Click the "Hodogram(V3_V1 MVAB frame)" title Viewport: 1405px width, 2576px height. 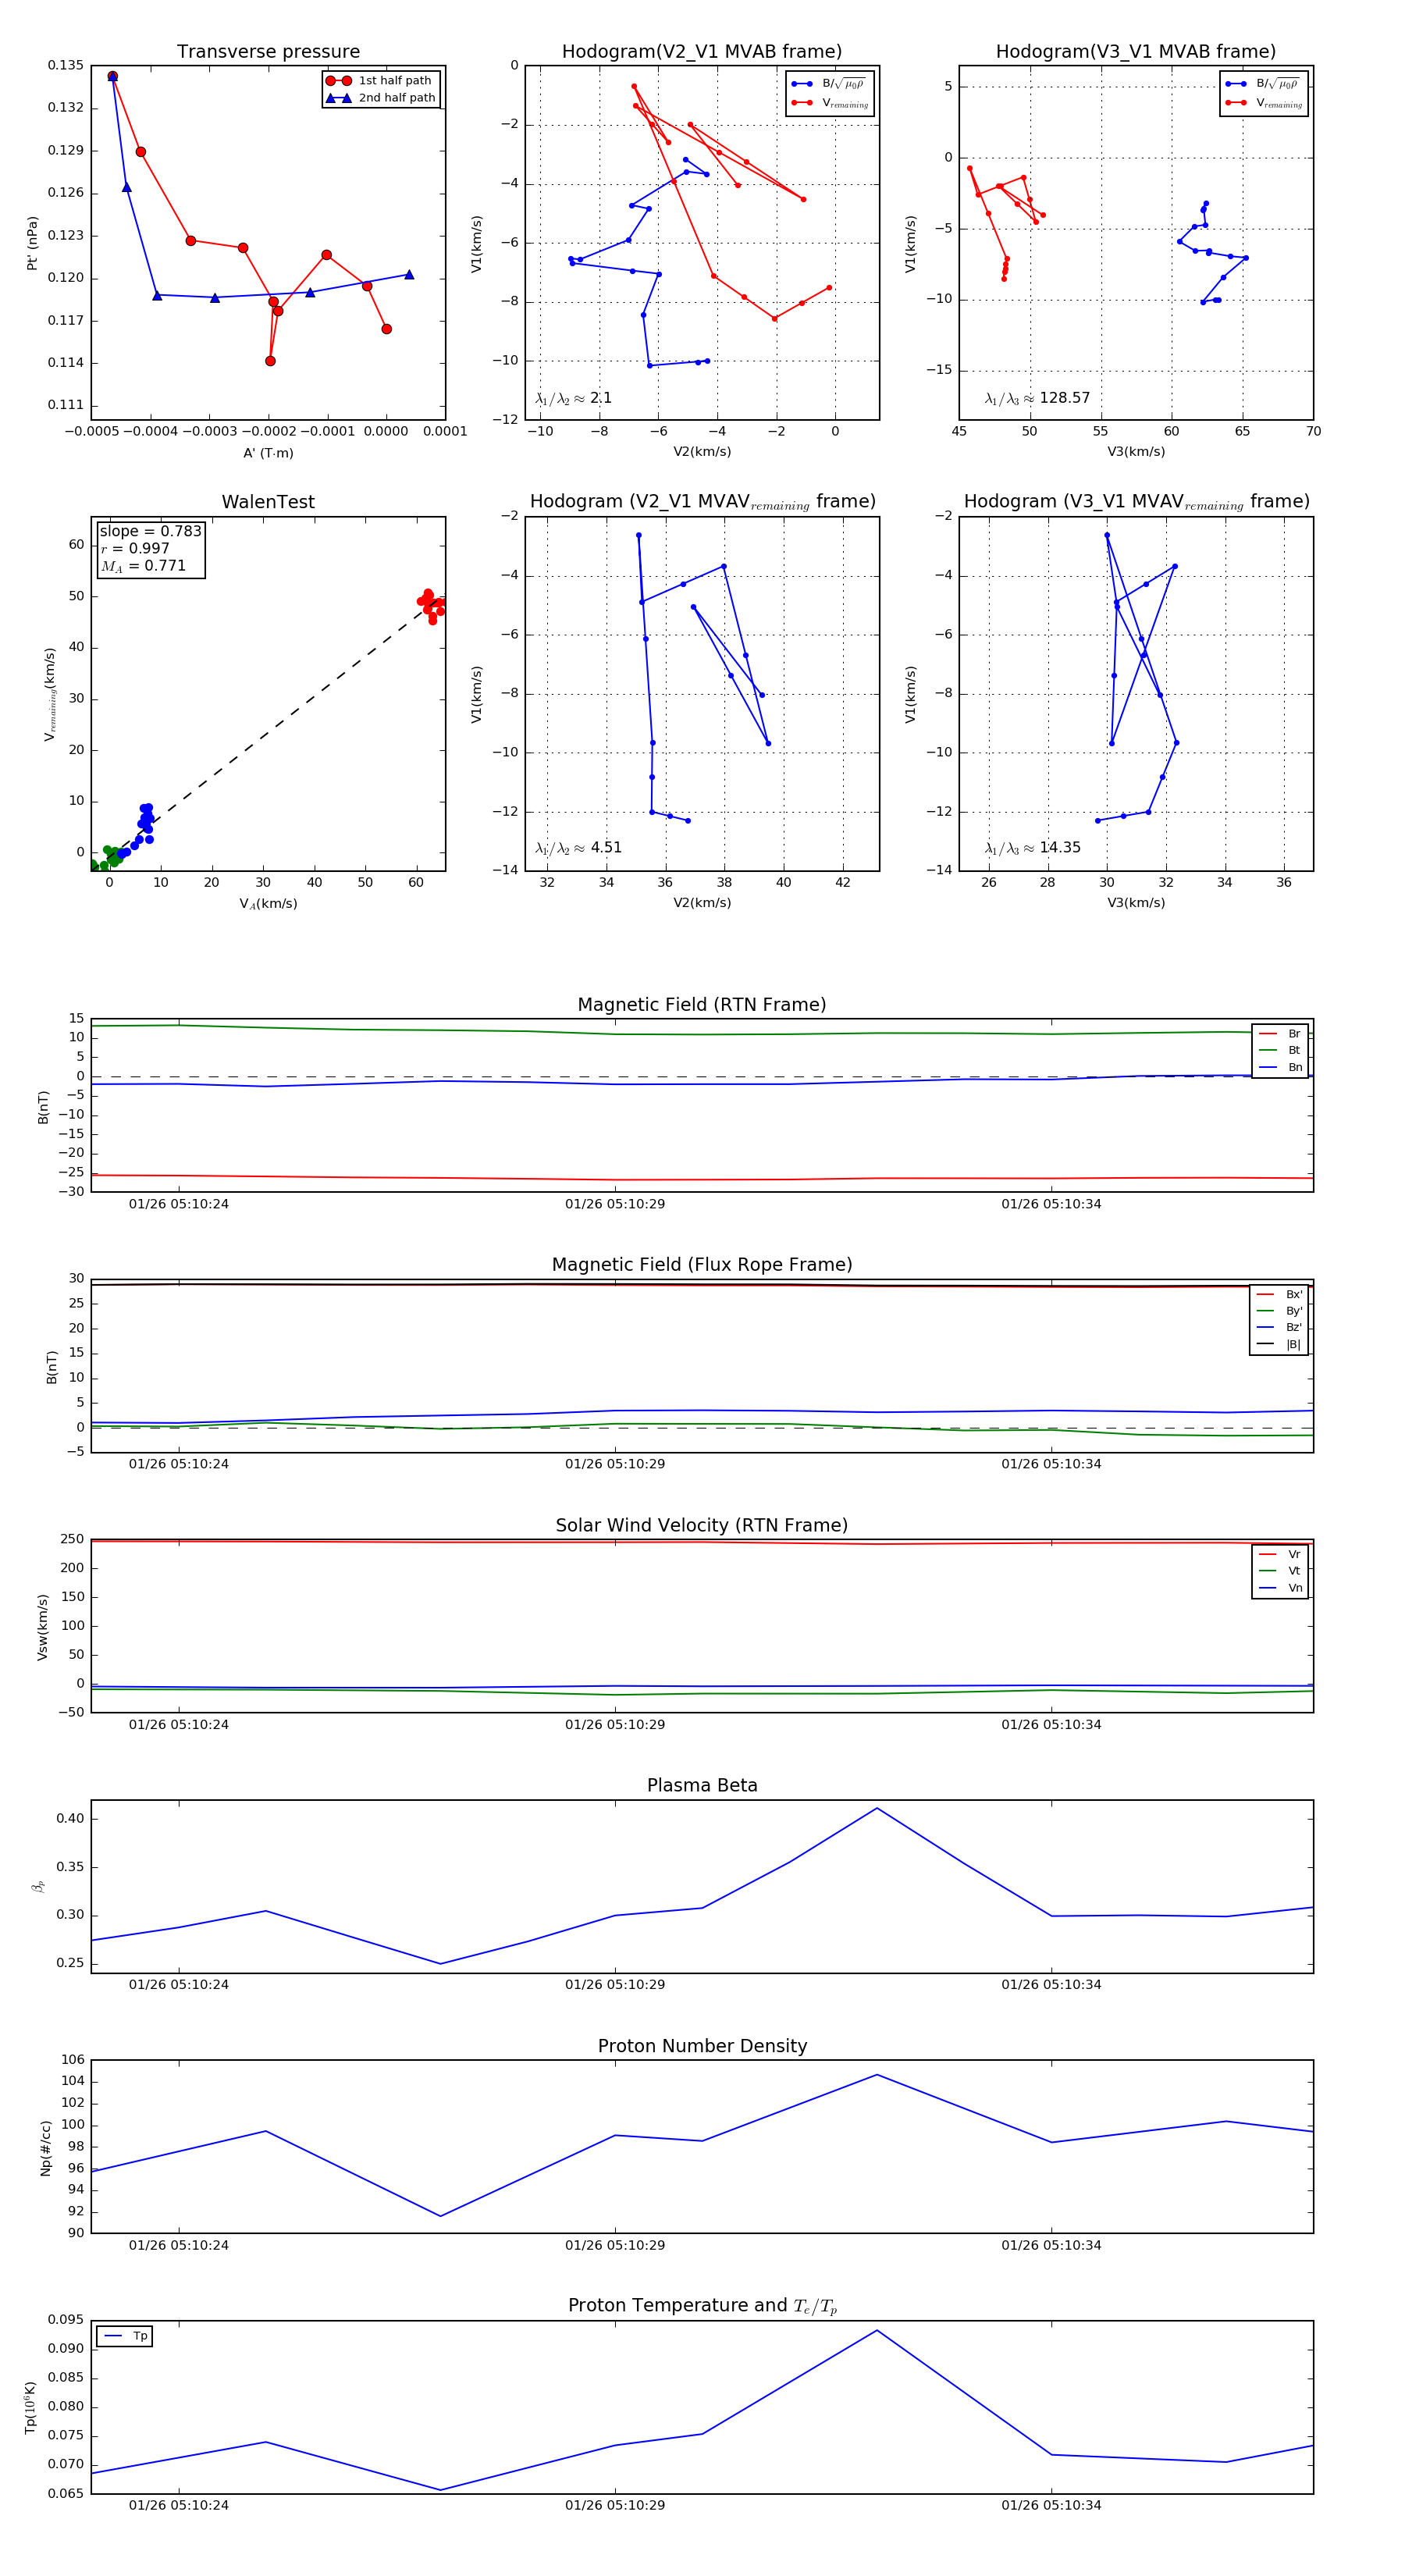(1136, 52)
